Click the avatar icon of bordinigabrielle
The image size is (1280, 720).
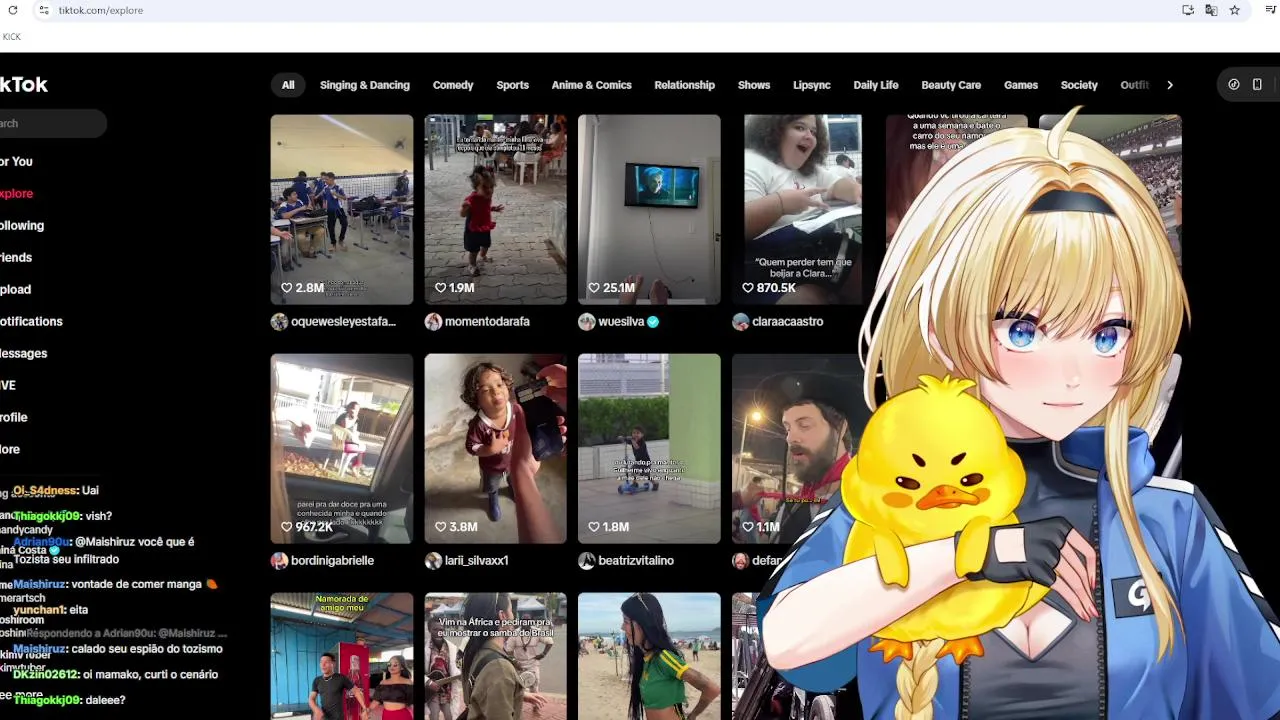click(x=279, y=560)
